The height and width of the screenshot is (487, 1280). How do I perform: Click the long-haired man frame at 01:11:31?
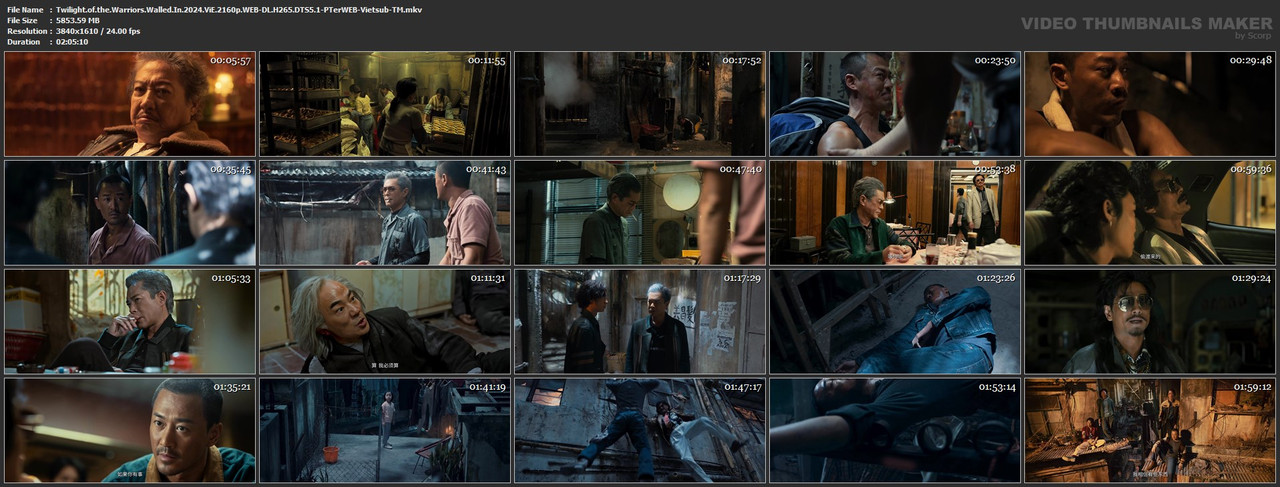[x=385, y=321]
